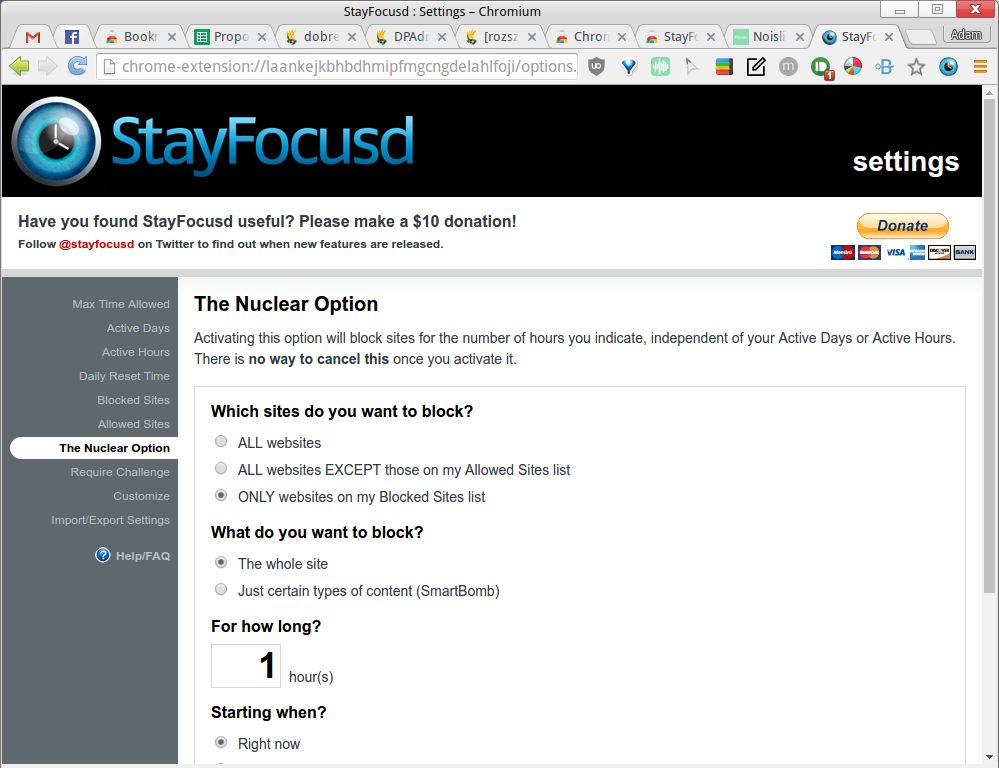Open Daily Reset Time settings

click(124, 376)
